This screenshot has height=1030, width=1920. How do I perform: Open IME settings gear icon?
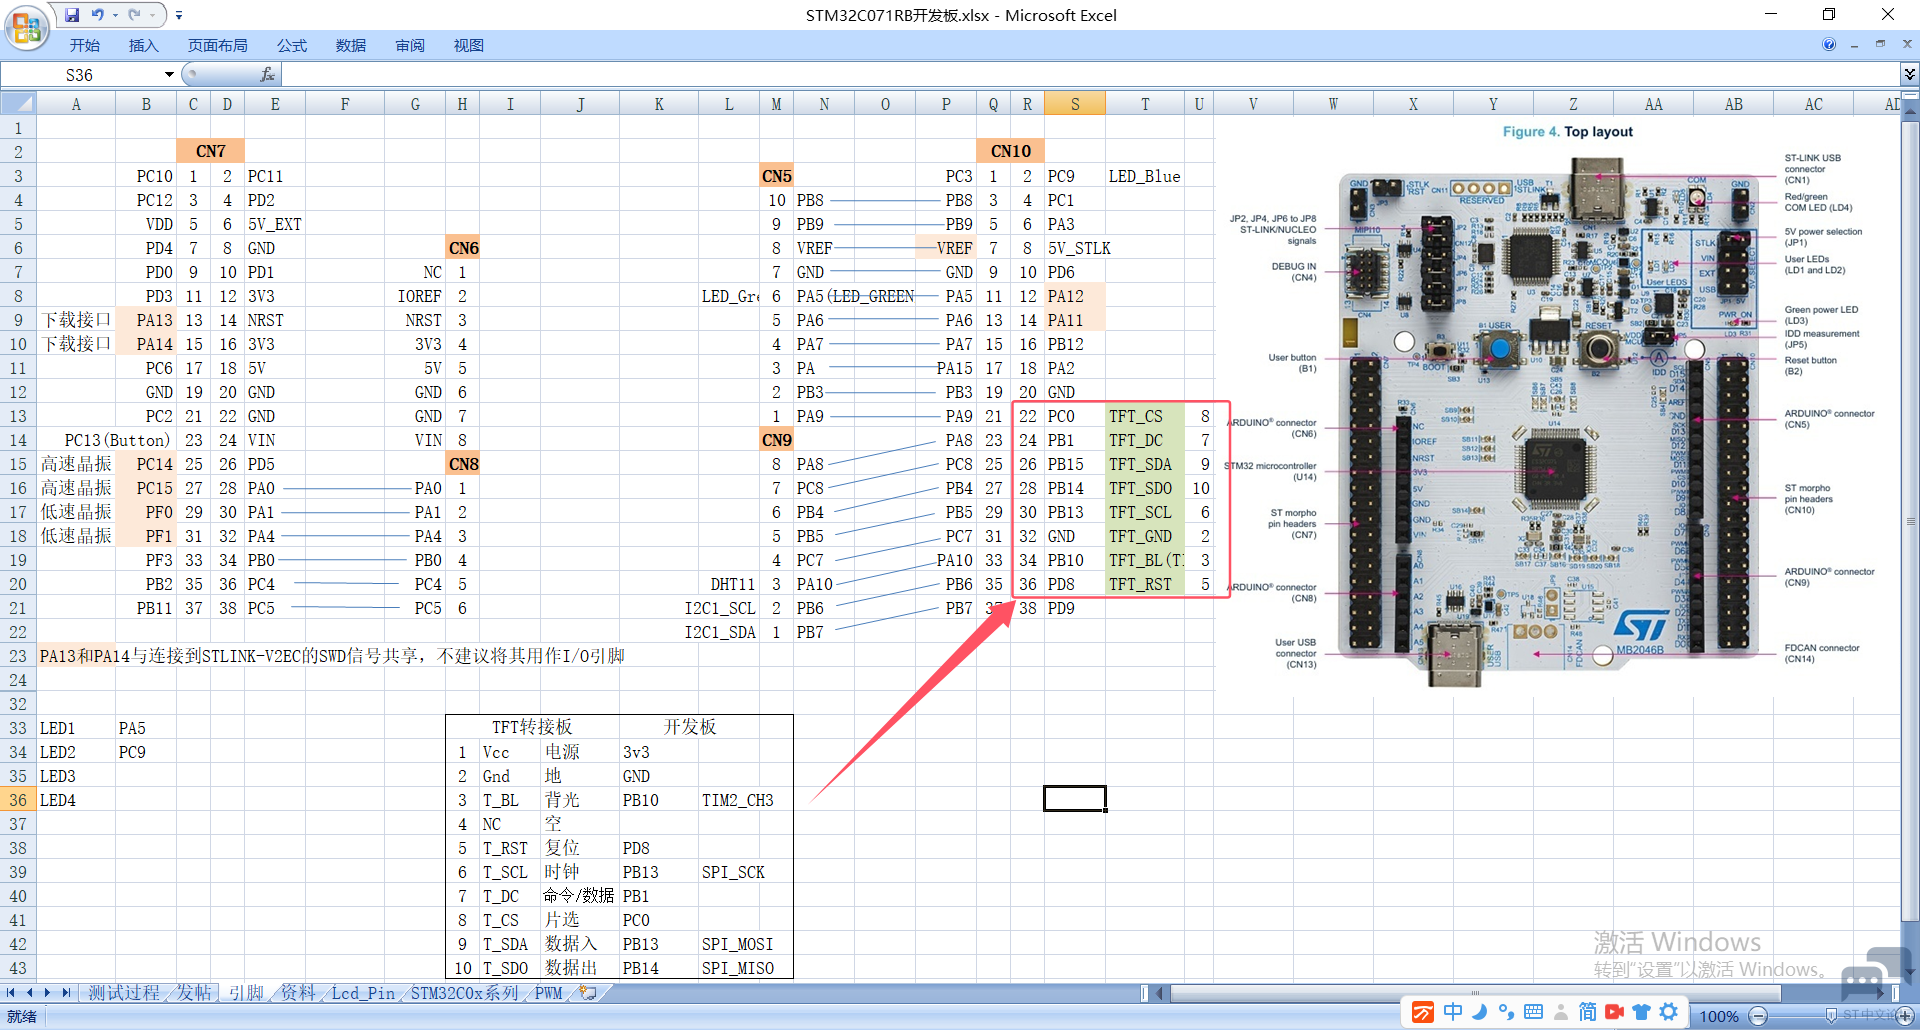tap(1668, 1012)
